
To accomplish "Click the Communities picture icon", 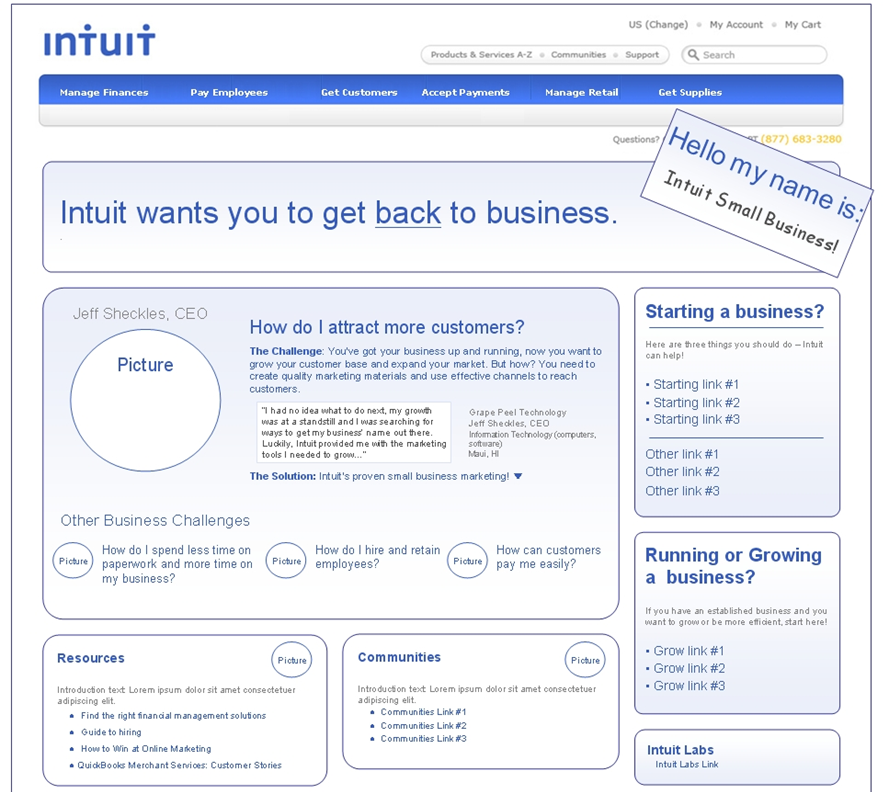I will tap(585, 660).
